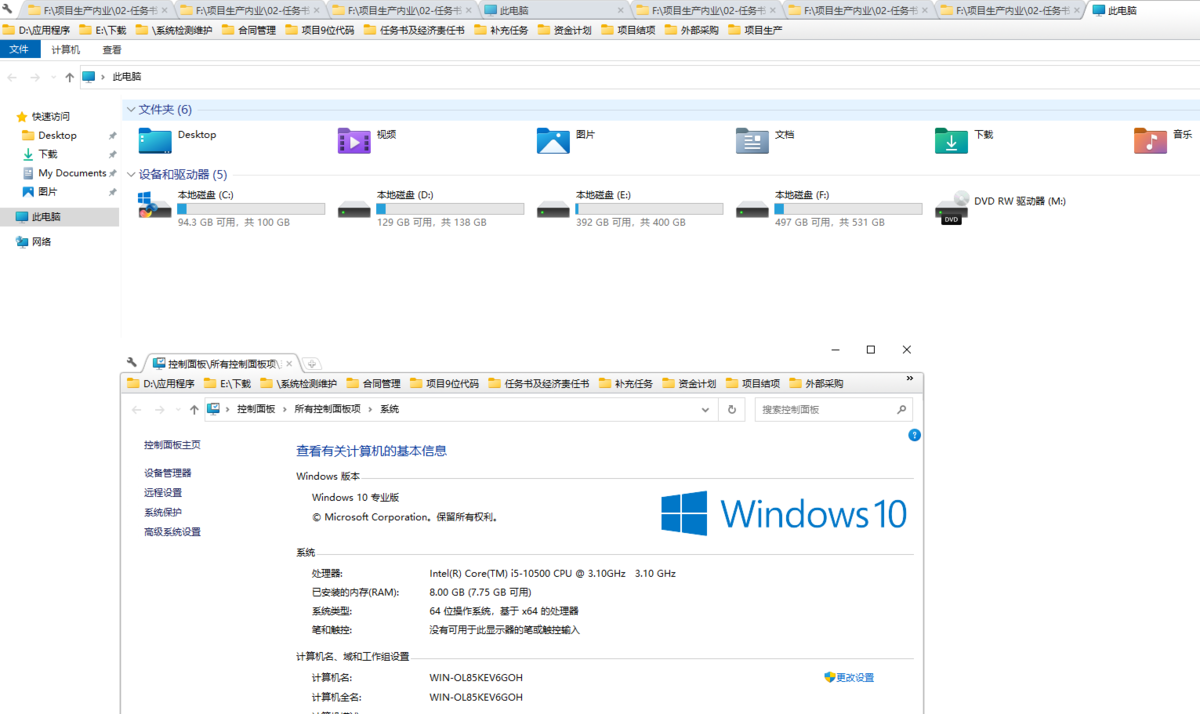
Task: Select 快速访问 in the navigation pane
Action: [x=50, y=117]
